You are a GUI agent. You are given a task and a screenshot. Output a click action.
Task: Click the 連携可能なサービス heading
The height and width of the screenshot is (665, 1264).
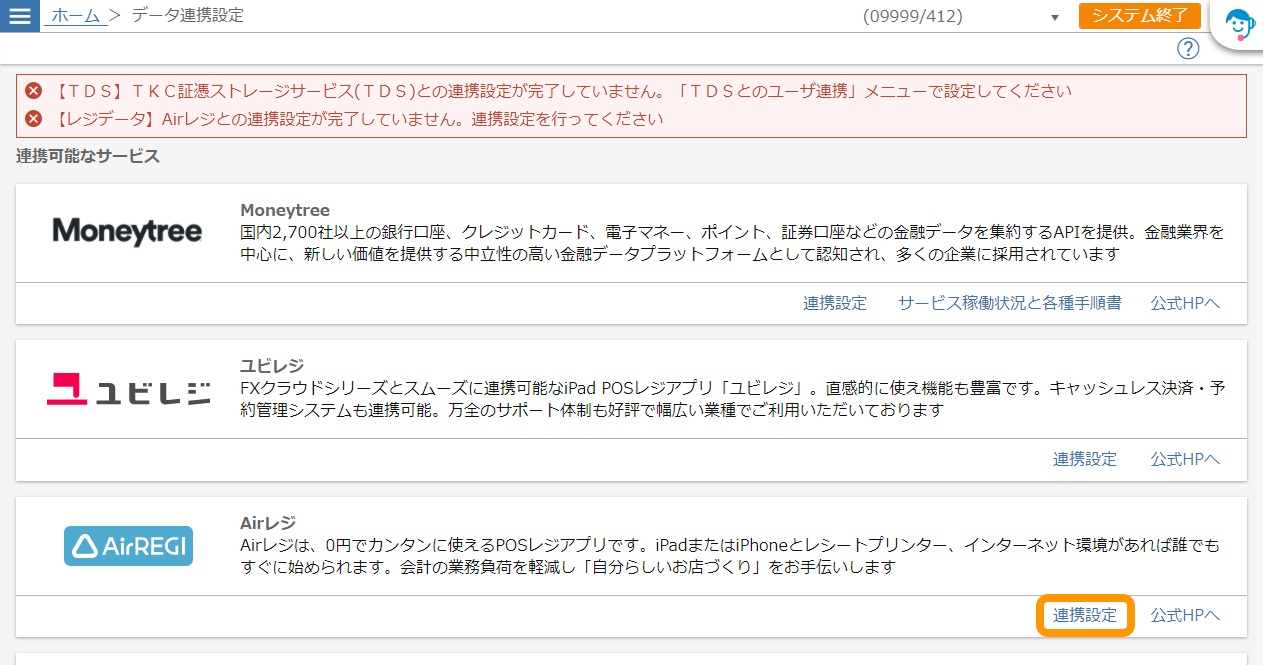pos(88,156)
